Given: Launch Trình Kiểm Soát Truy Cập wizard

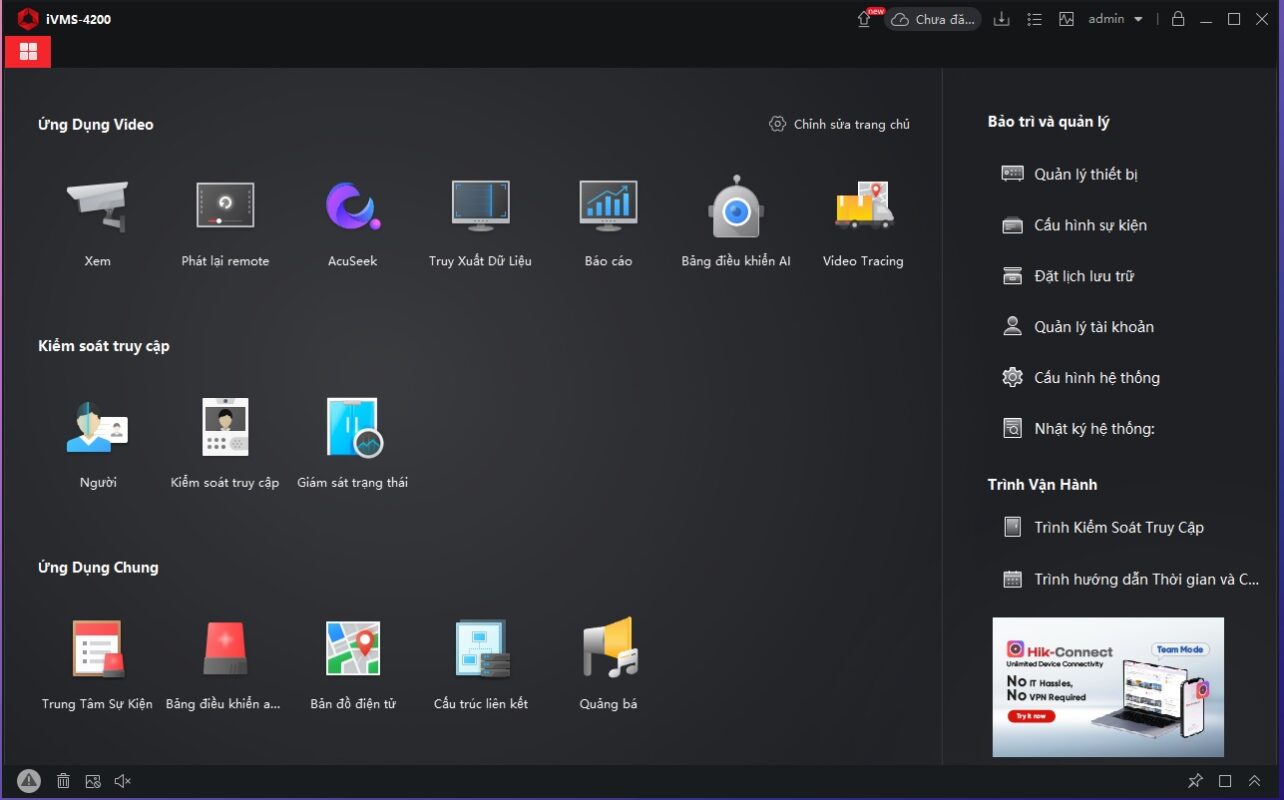Looking at the screenshot, I should pos(1103,527).
